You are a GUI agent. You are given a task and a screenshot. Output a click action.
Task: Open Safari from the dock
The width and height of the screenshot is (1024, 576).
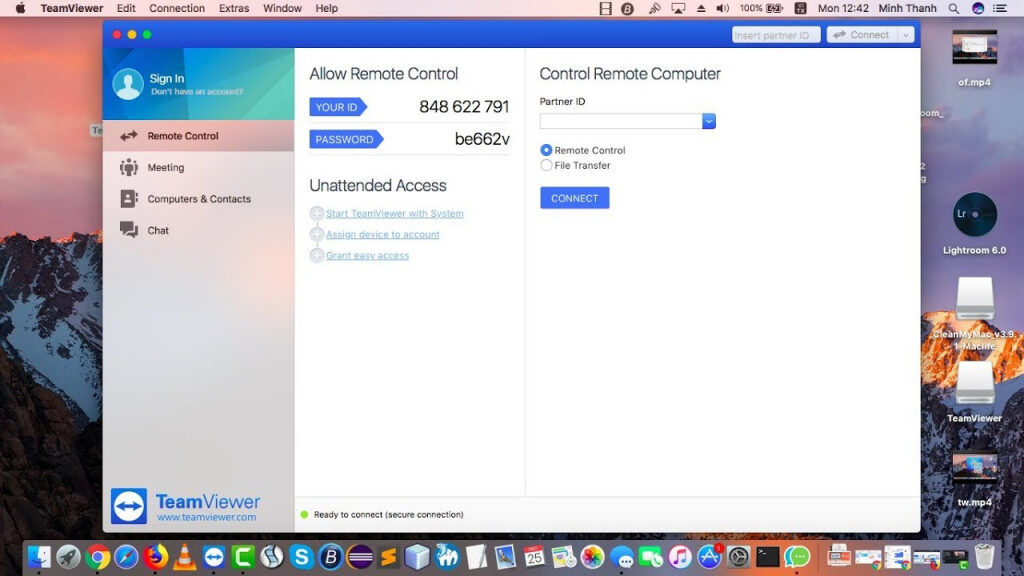point(126,557)
